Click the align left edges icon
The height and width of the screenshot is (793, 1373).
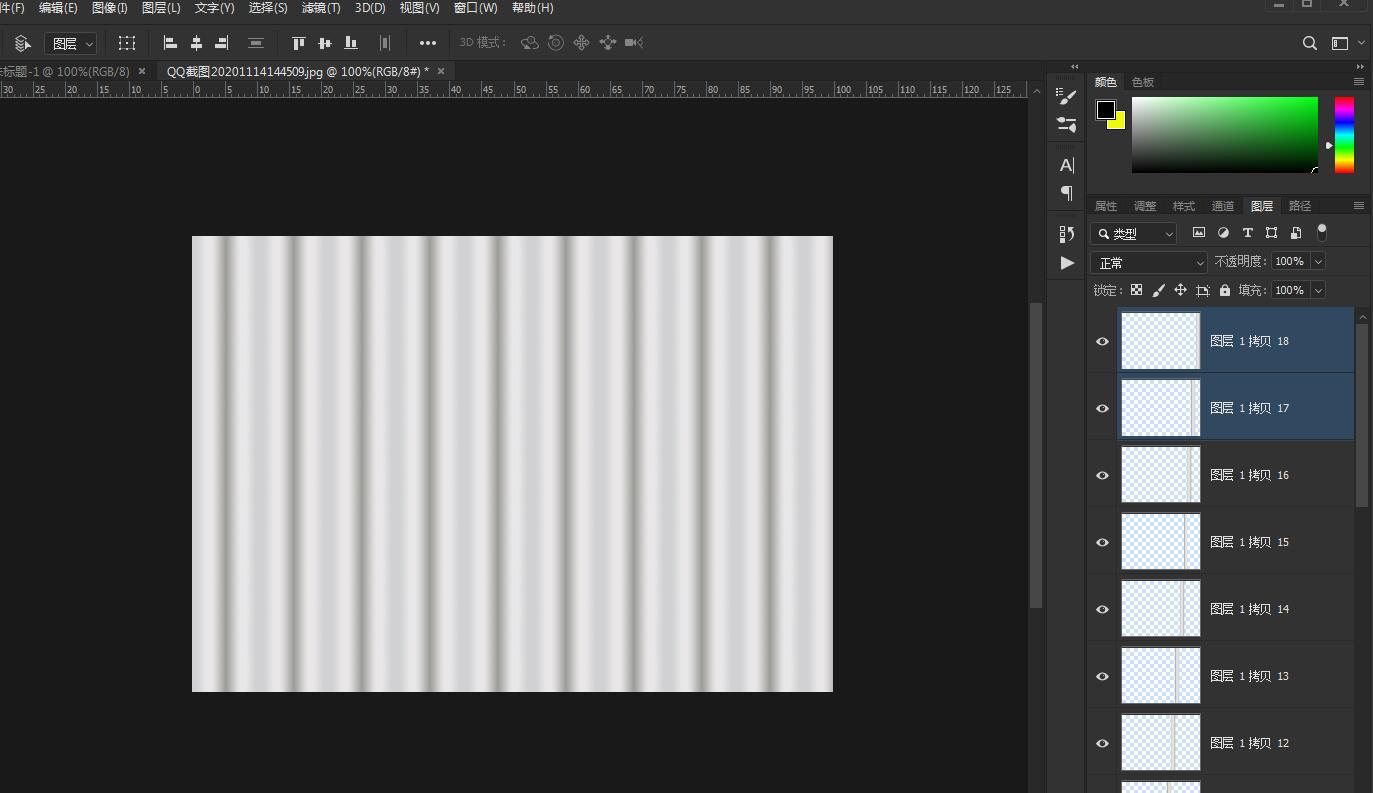(170, 43)
